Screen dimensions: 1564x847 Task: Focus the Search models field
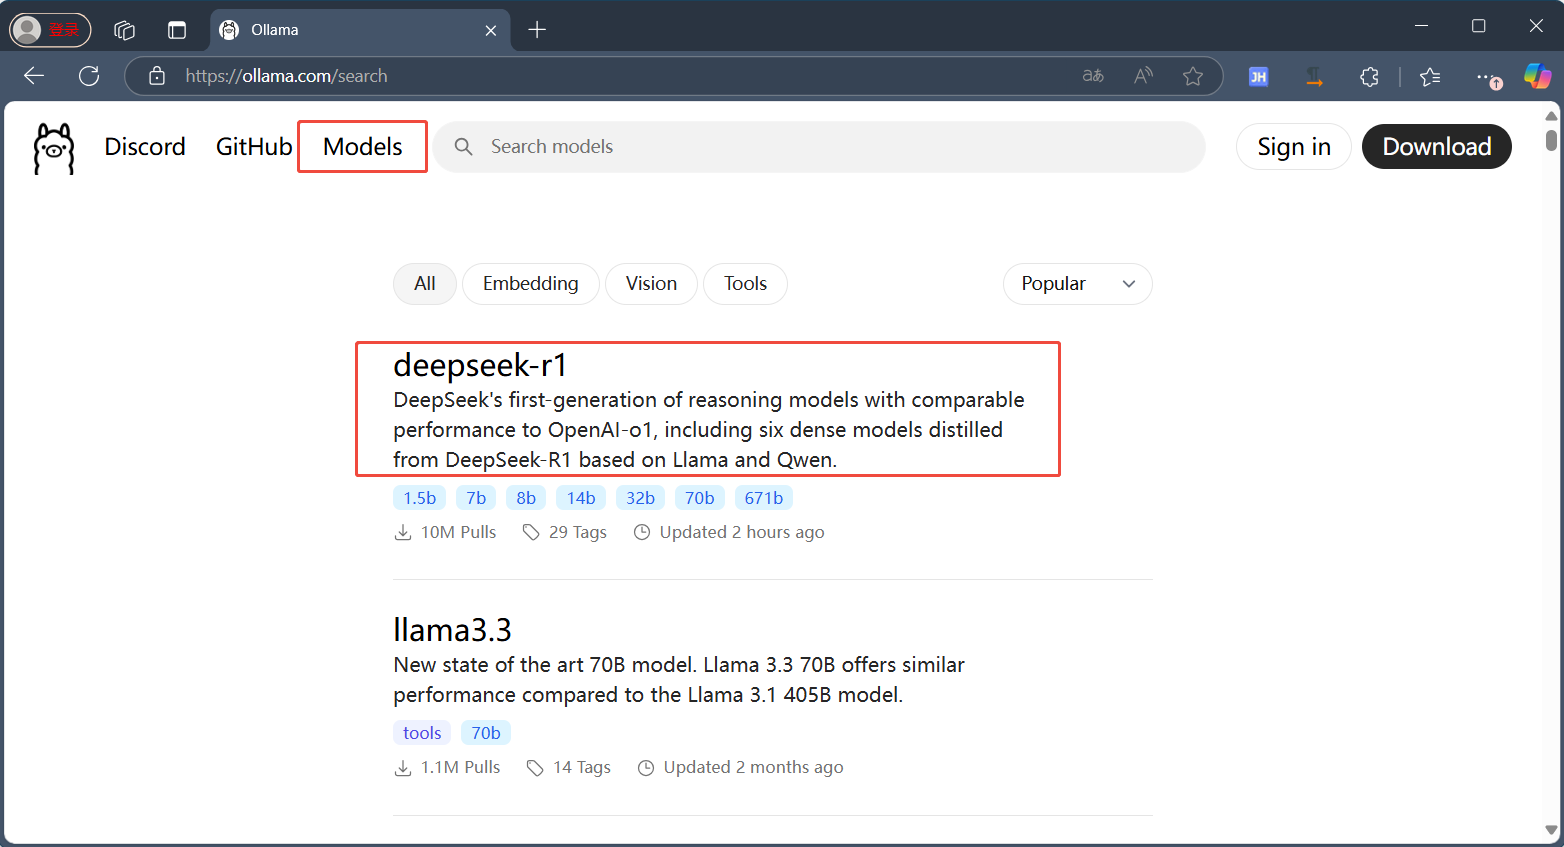830,147
